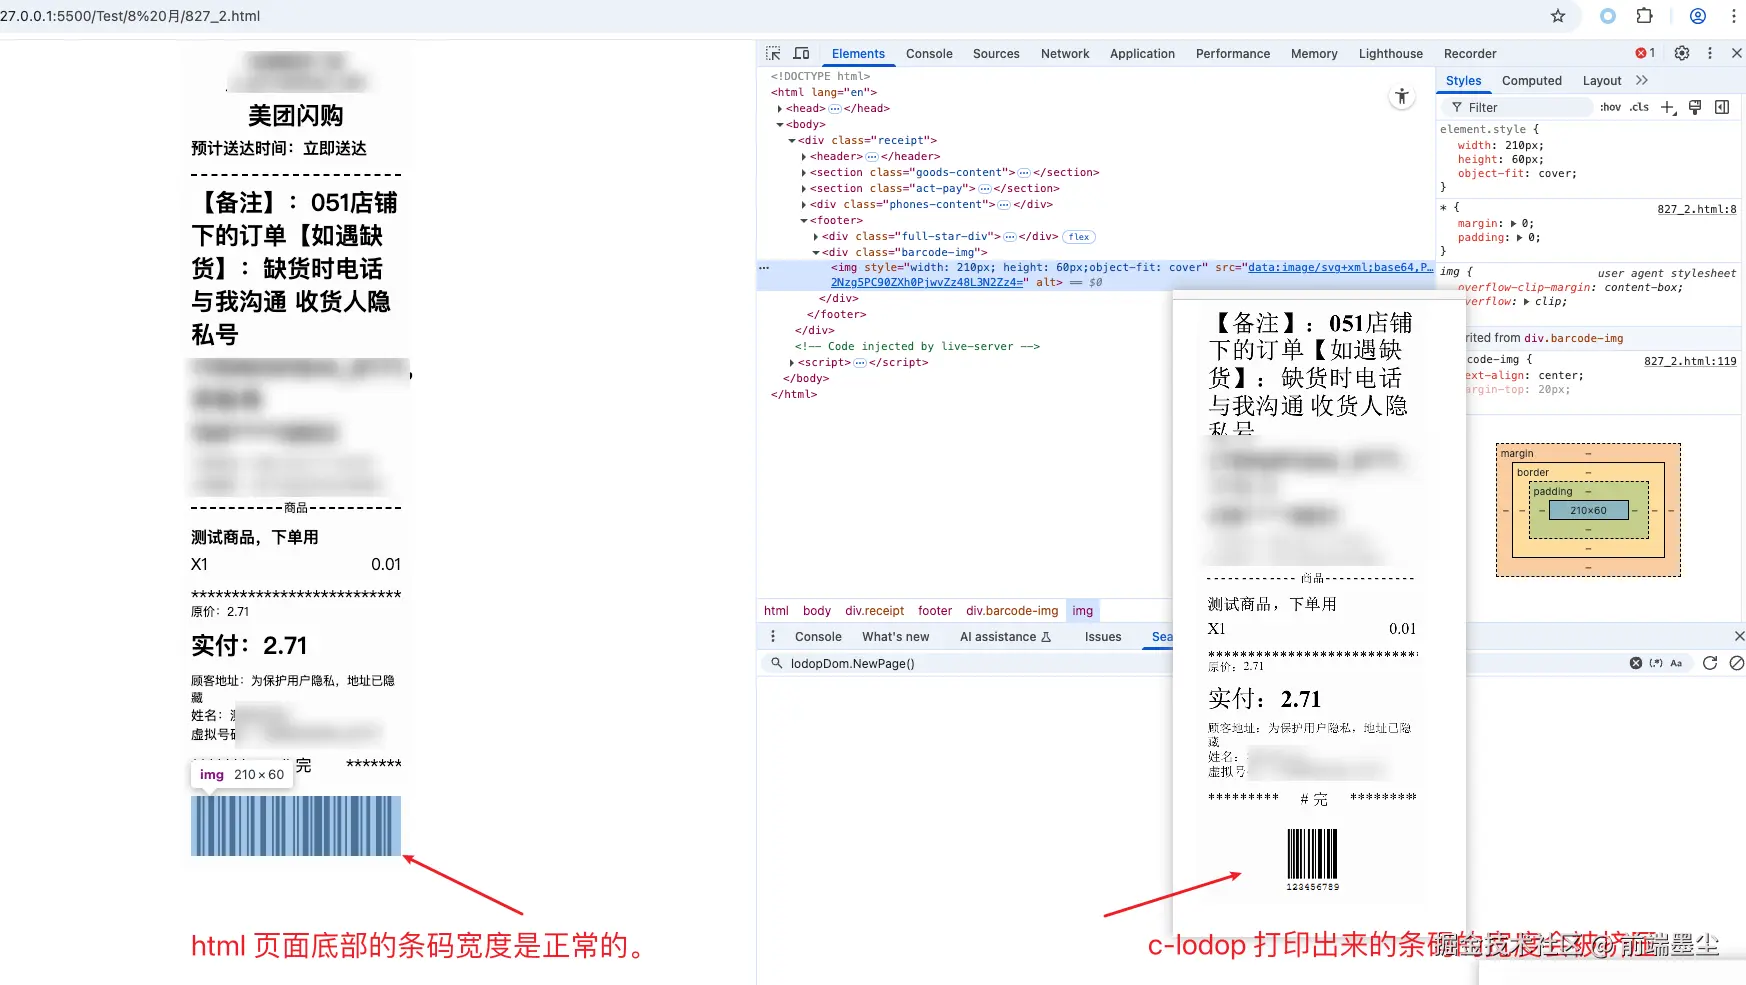The height and width of the screenshot is (985, 1746).
Task: Toggle the computed styles sidebar icon
Action: [x=1722, y=107]
